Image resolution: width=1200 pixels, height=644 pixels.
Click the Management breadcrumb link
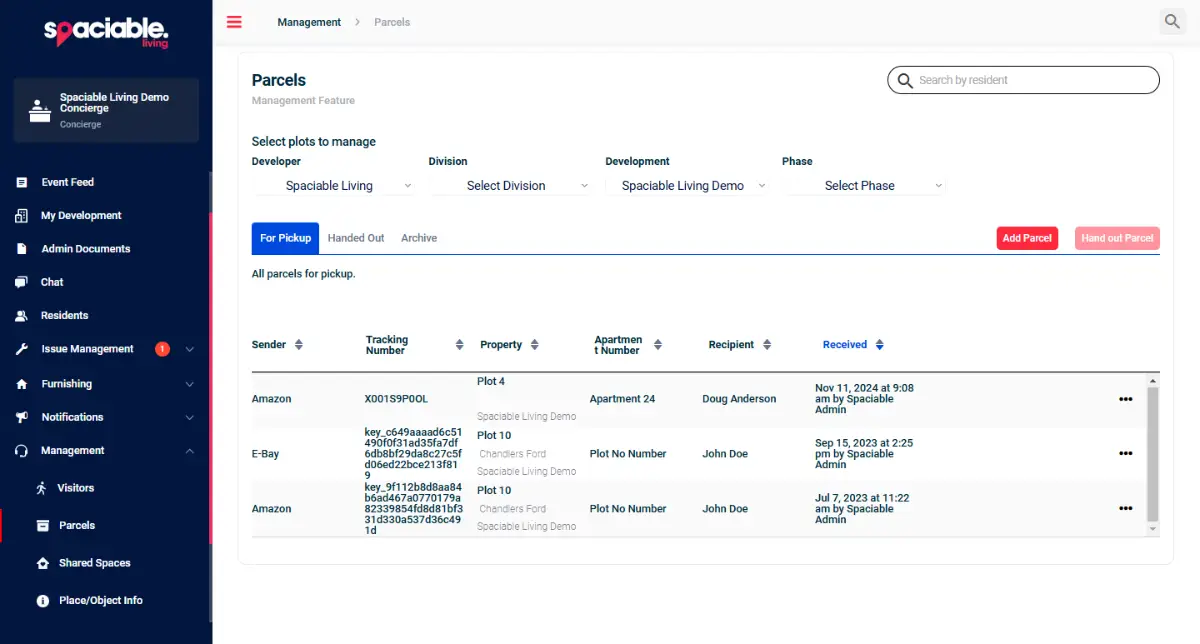point(309,22)
